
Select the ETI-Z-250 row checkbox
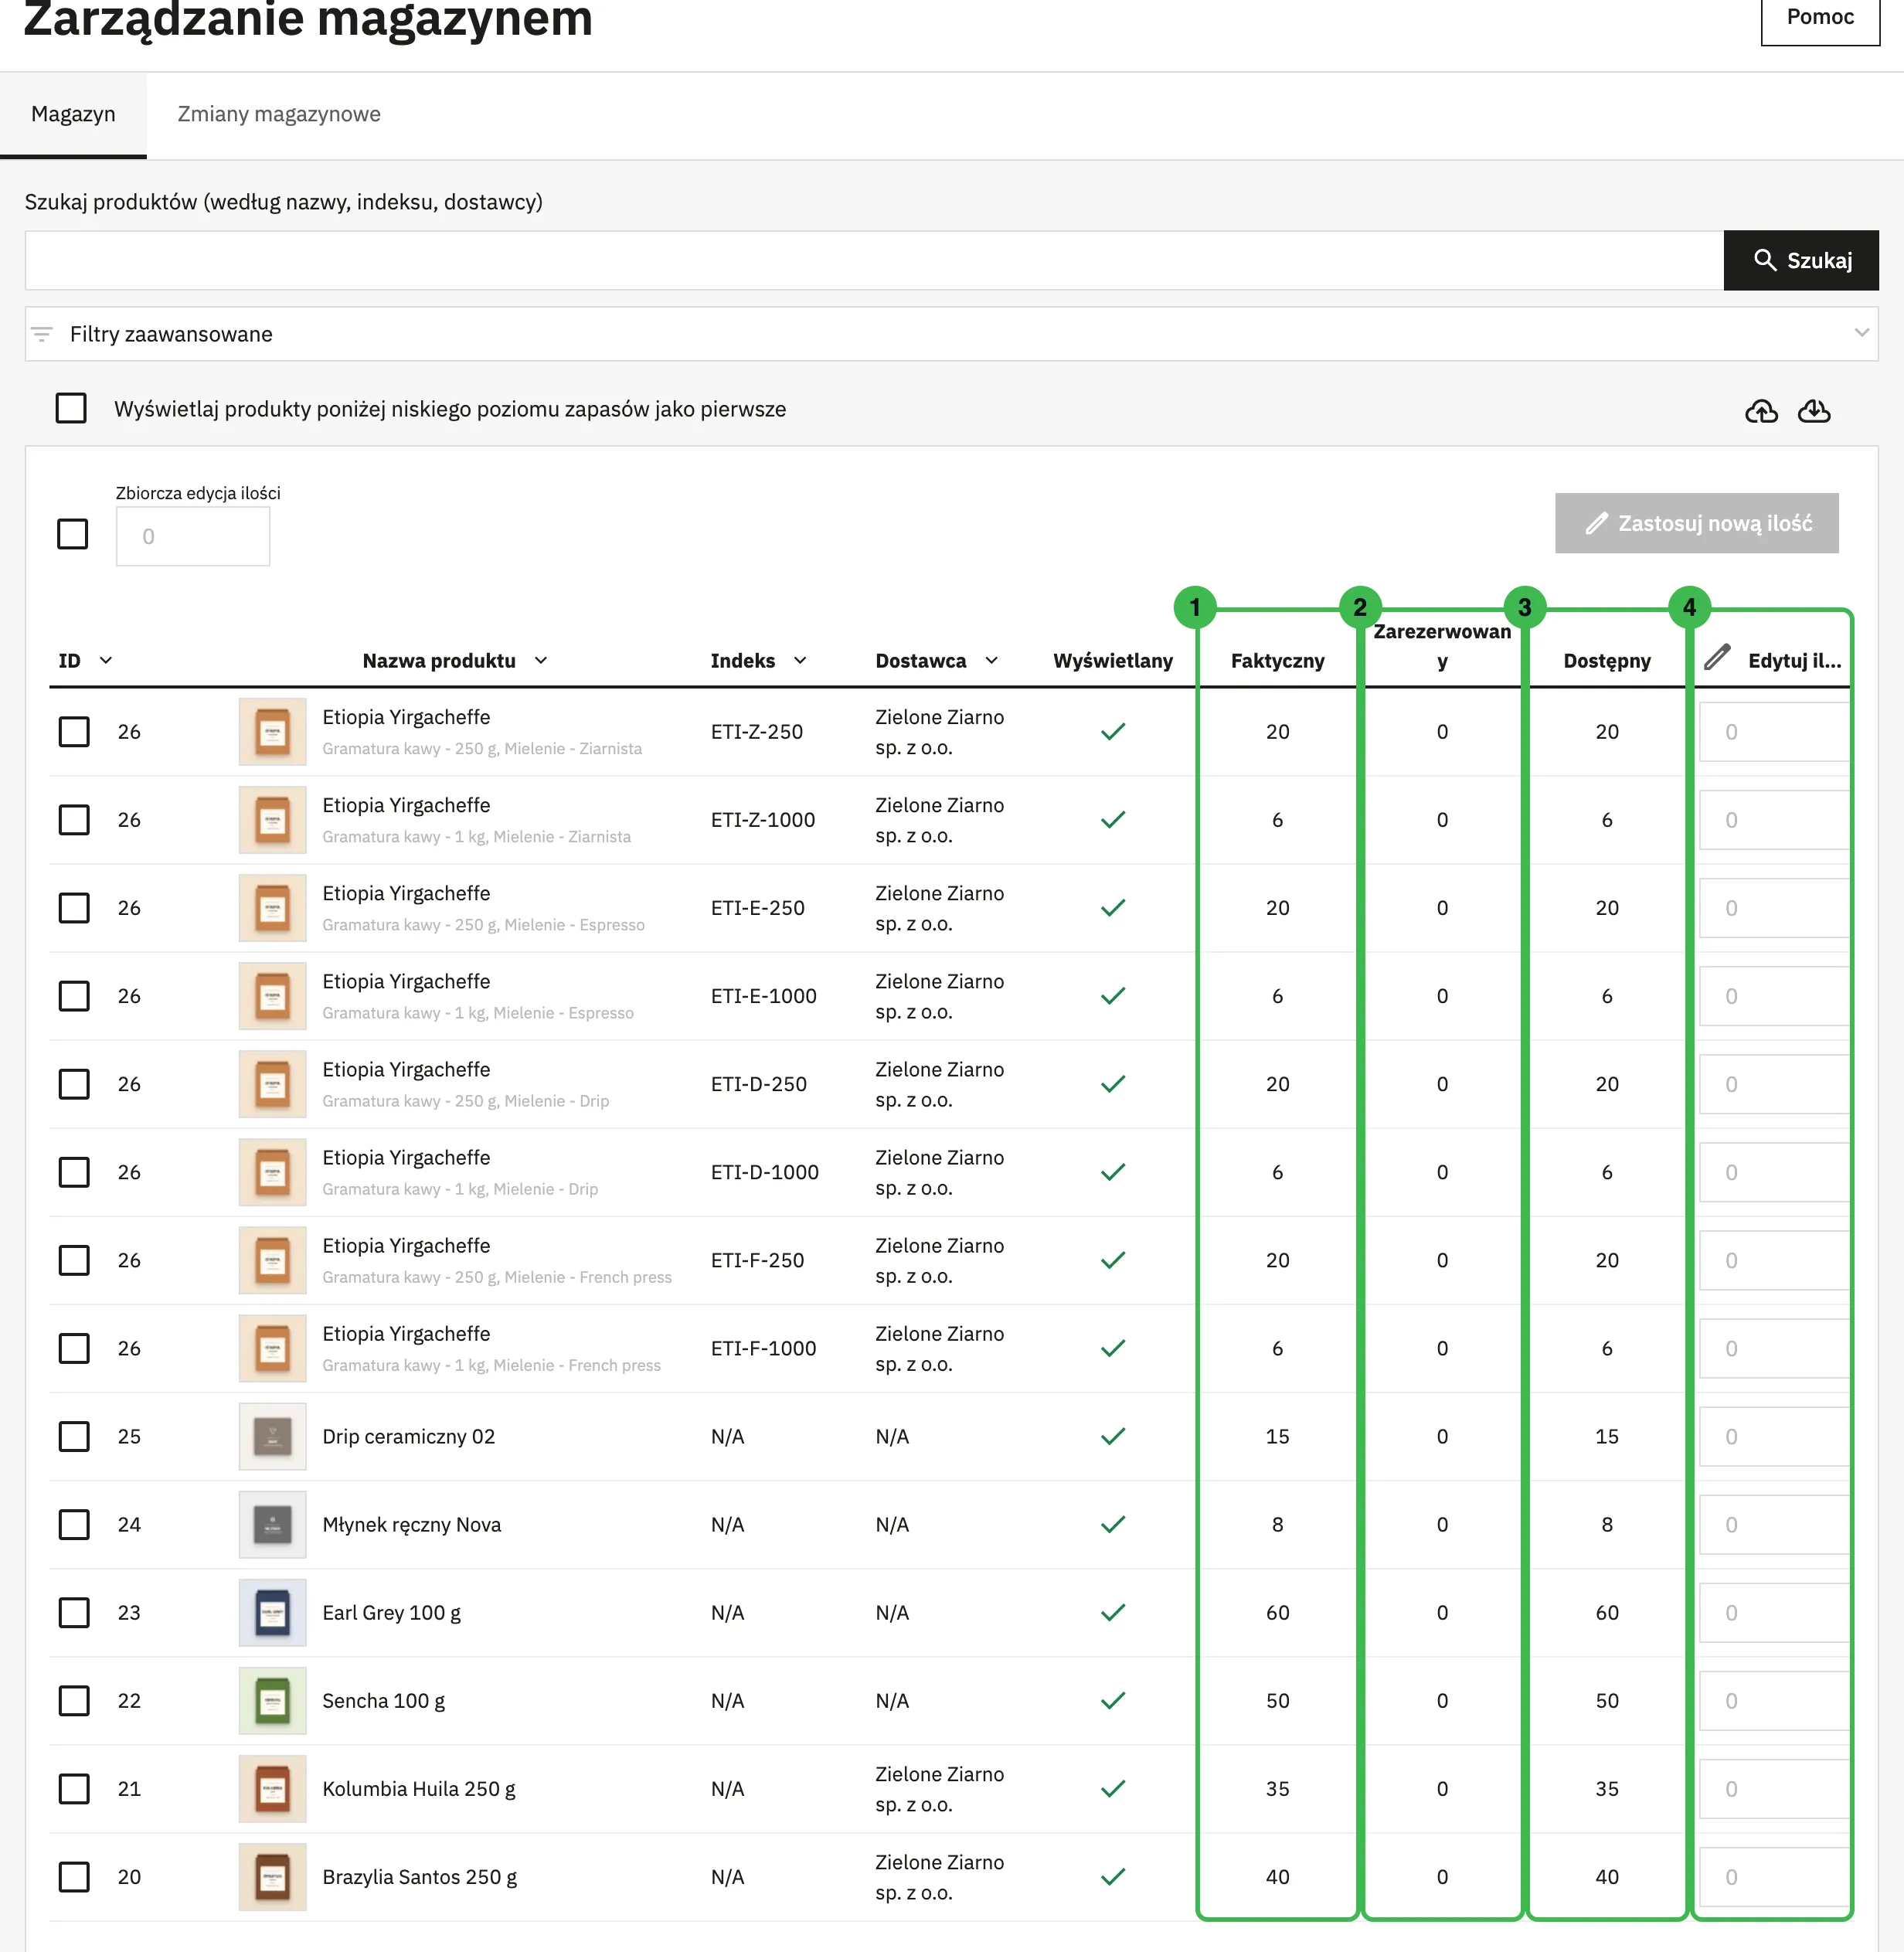pyautogui.click(x=74, y=732)
